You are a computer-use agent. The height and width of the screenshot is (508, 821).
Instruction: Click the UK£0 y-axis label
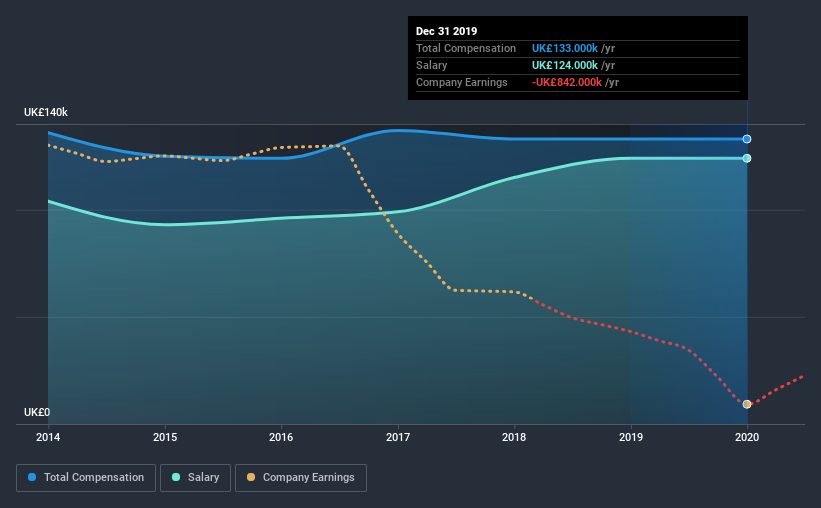pyautogui.click(x=37, y=412)
